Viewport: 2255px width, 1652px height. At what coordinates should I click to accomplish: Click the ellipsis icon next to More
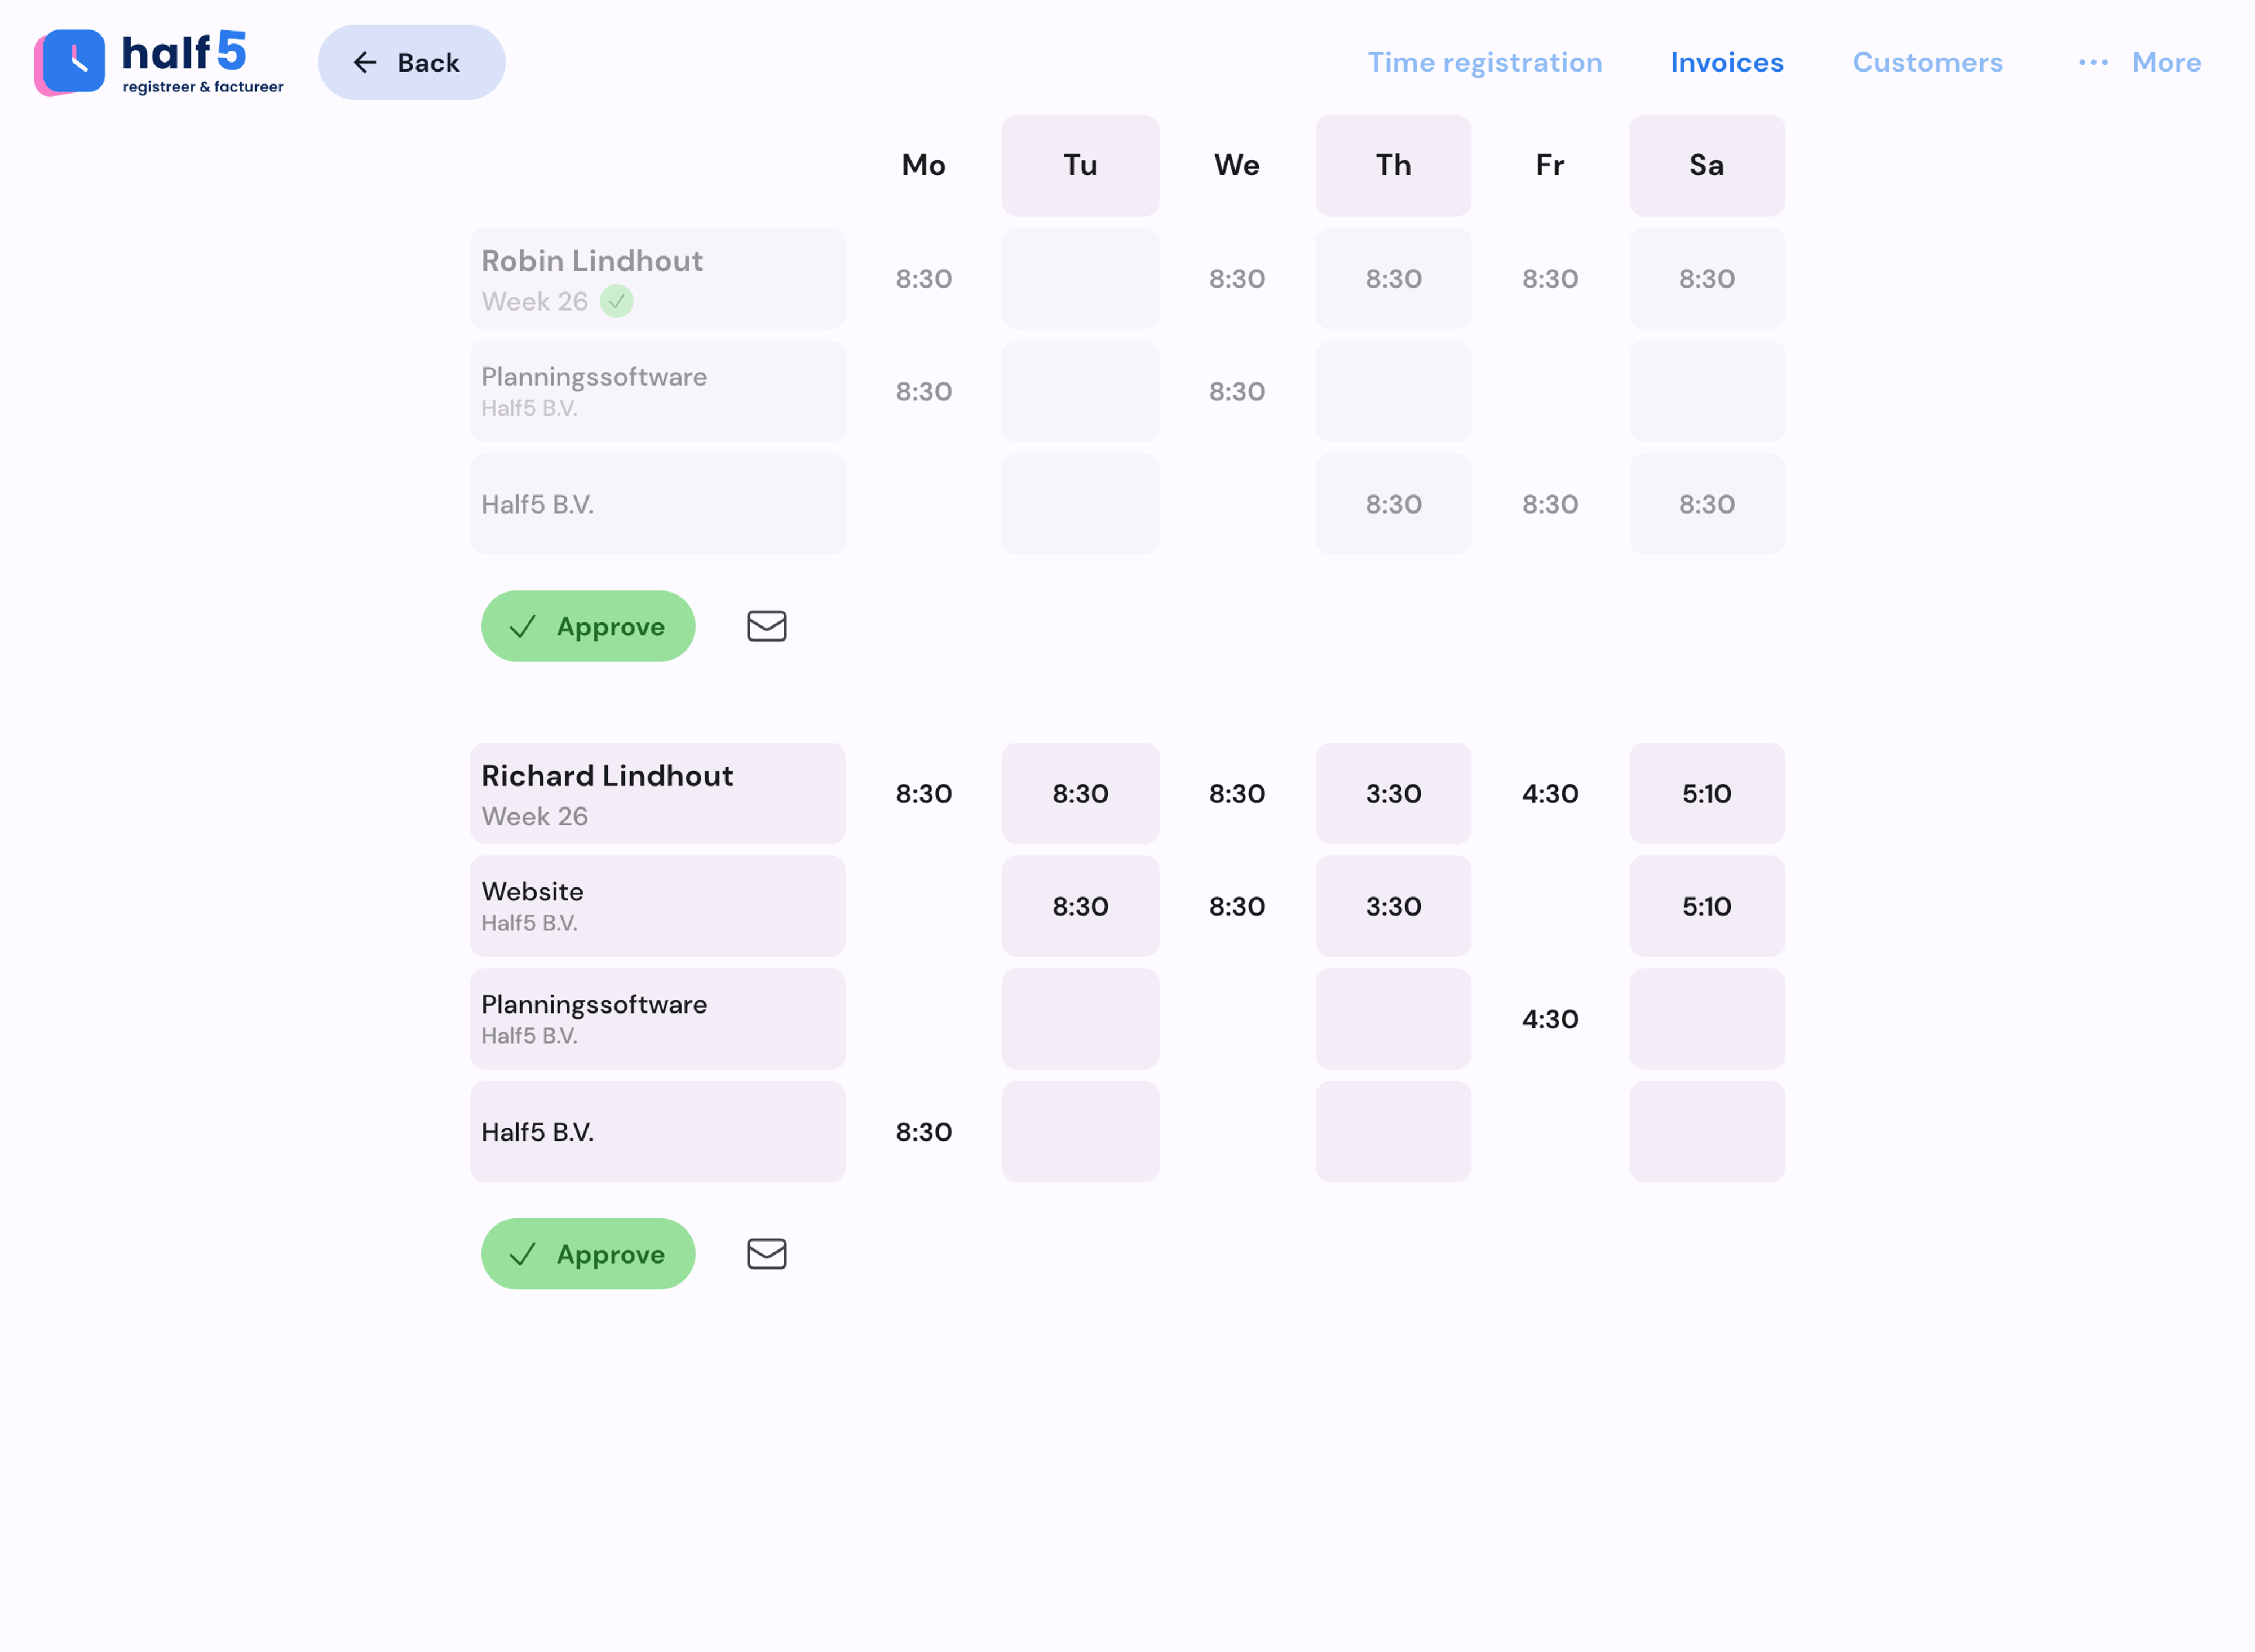click(2092, 62)
